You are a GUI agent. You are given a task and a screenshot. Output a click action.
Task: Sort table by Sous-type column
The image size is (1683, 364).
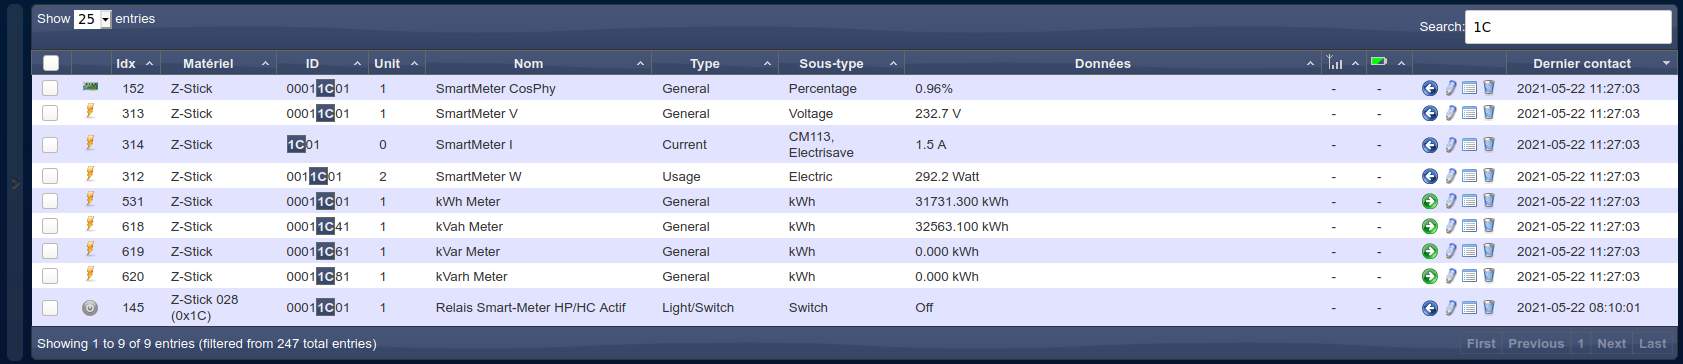coord(840,63)
